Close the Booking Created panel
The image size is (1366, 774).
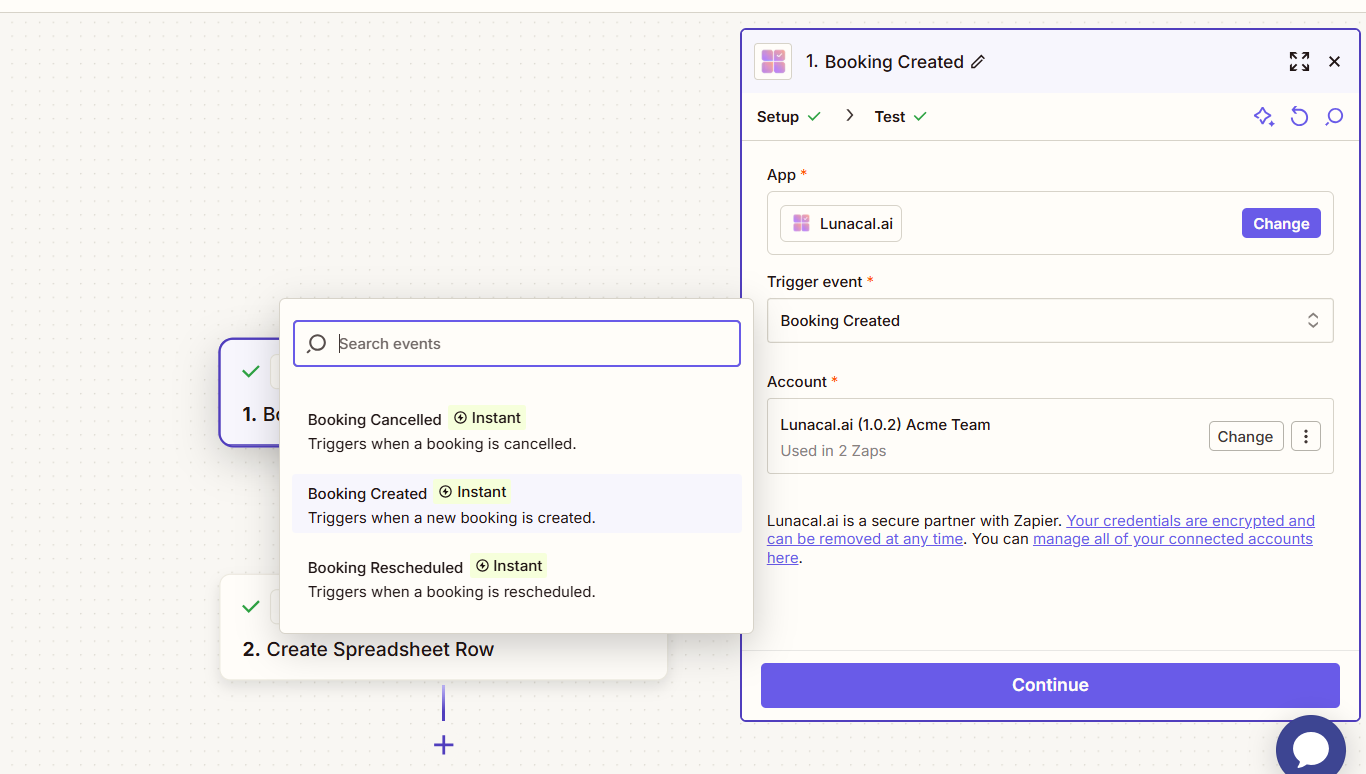(1334, 62)
